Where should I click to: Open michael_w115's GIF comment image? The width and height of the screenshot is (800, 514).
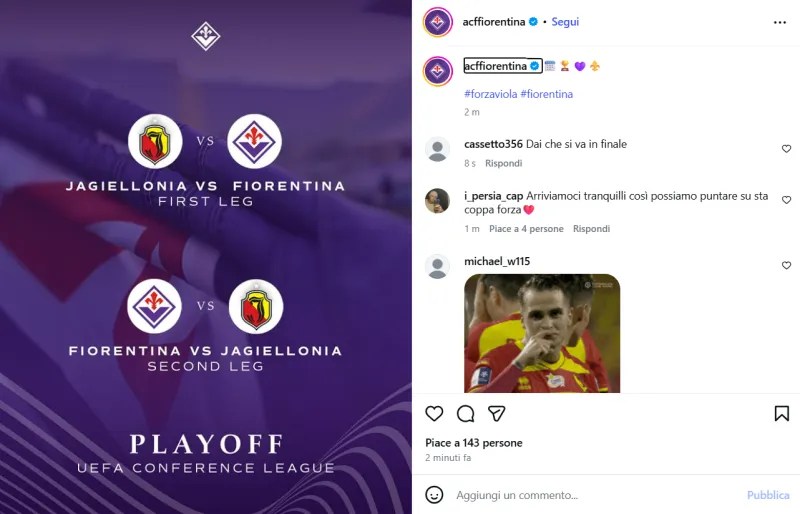click(x=542, y=333)
